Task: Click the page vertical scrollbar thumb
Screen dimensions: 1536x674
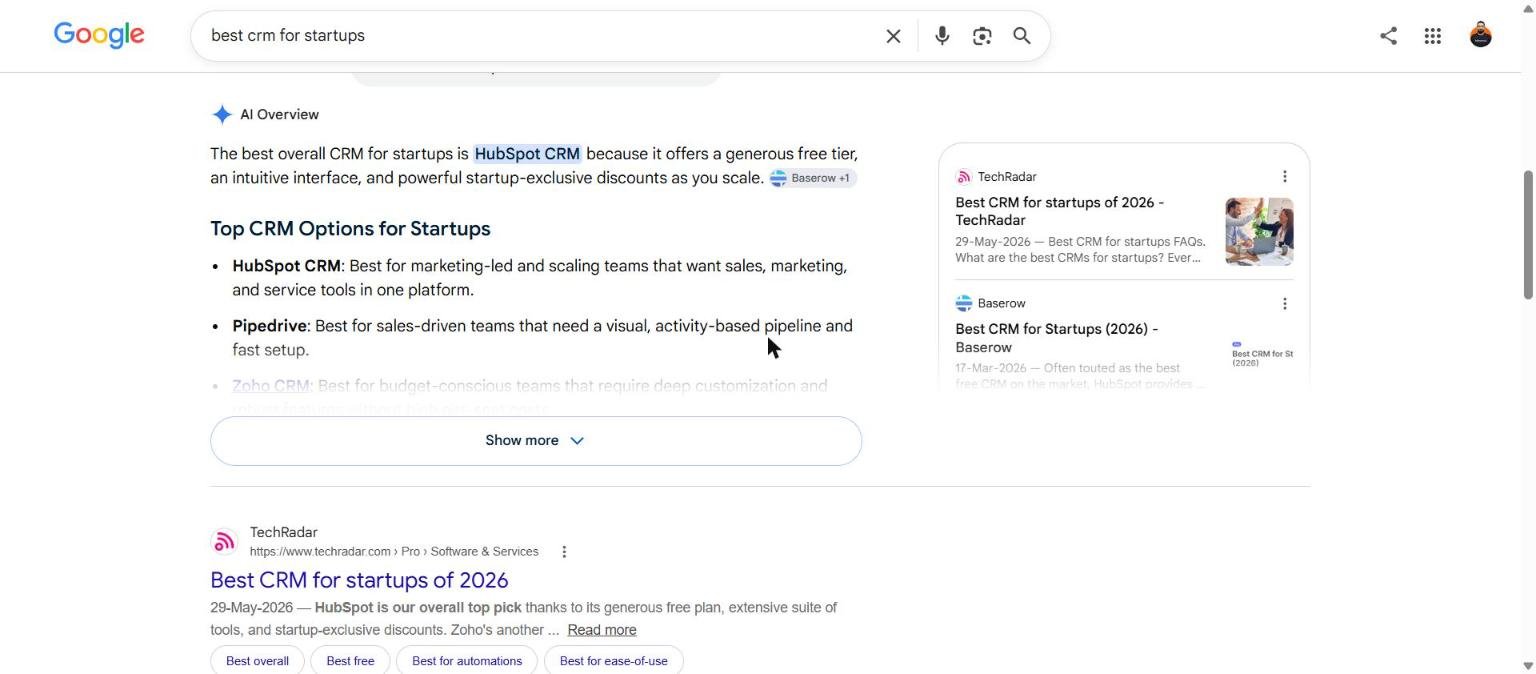Action: (1528, 234)
